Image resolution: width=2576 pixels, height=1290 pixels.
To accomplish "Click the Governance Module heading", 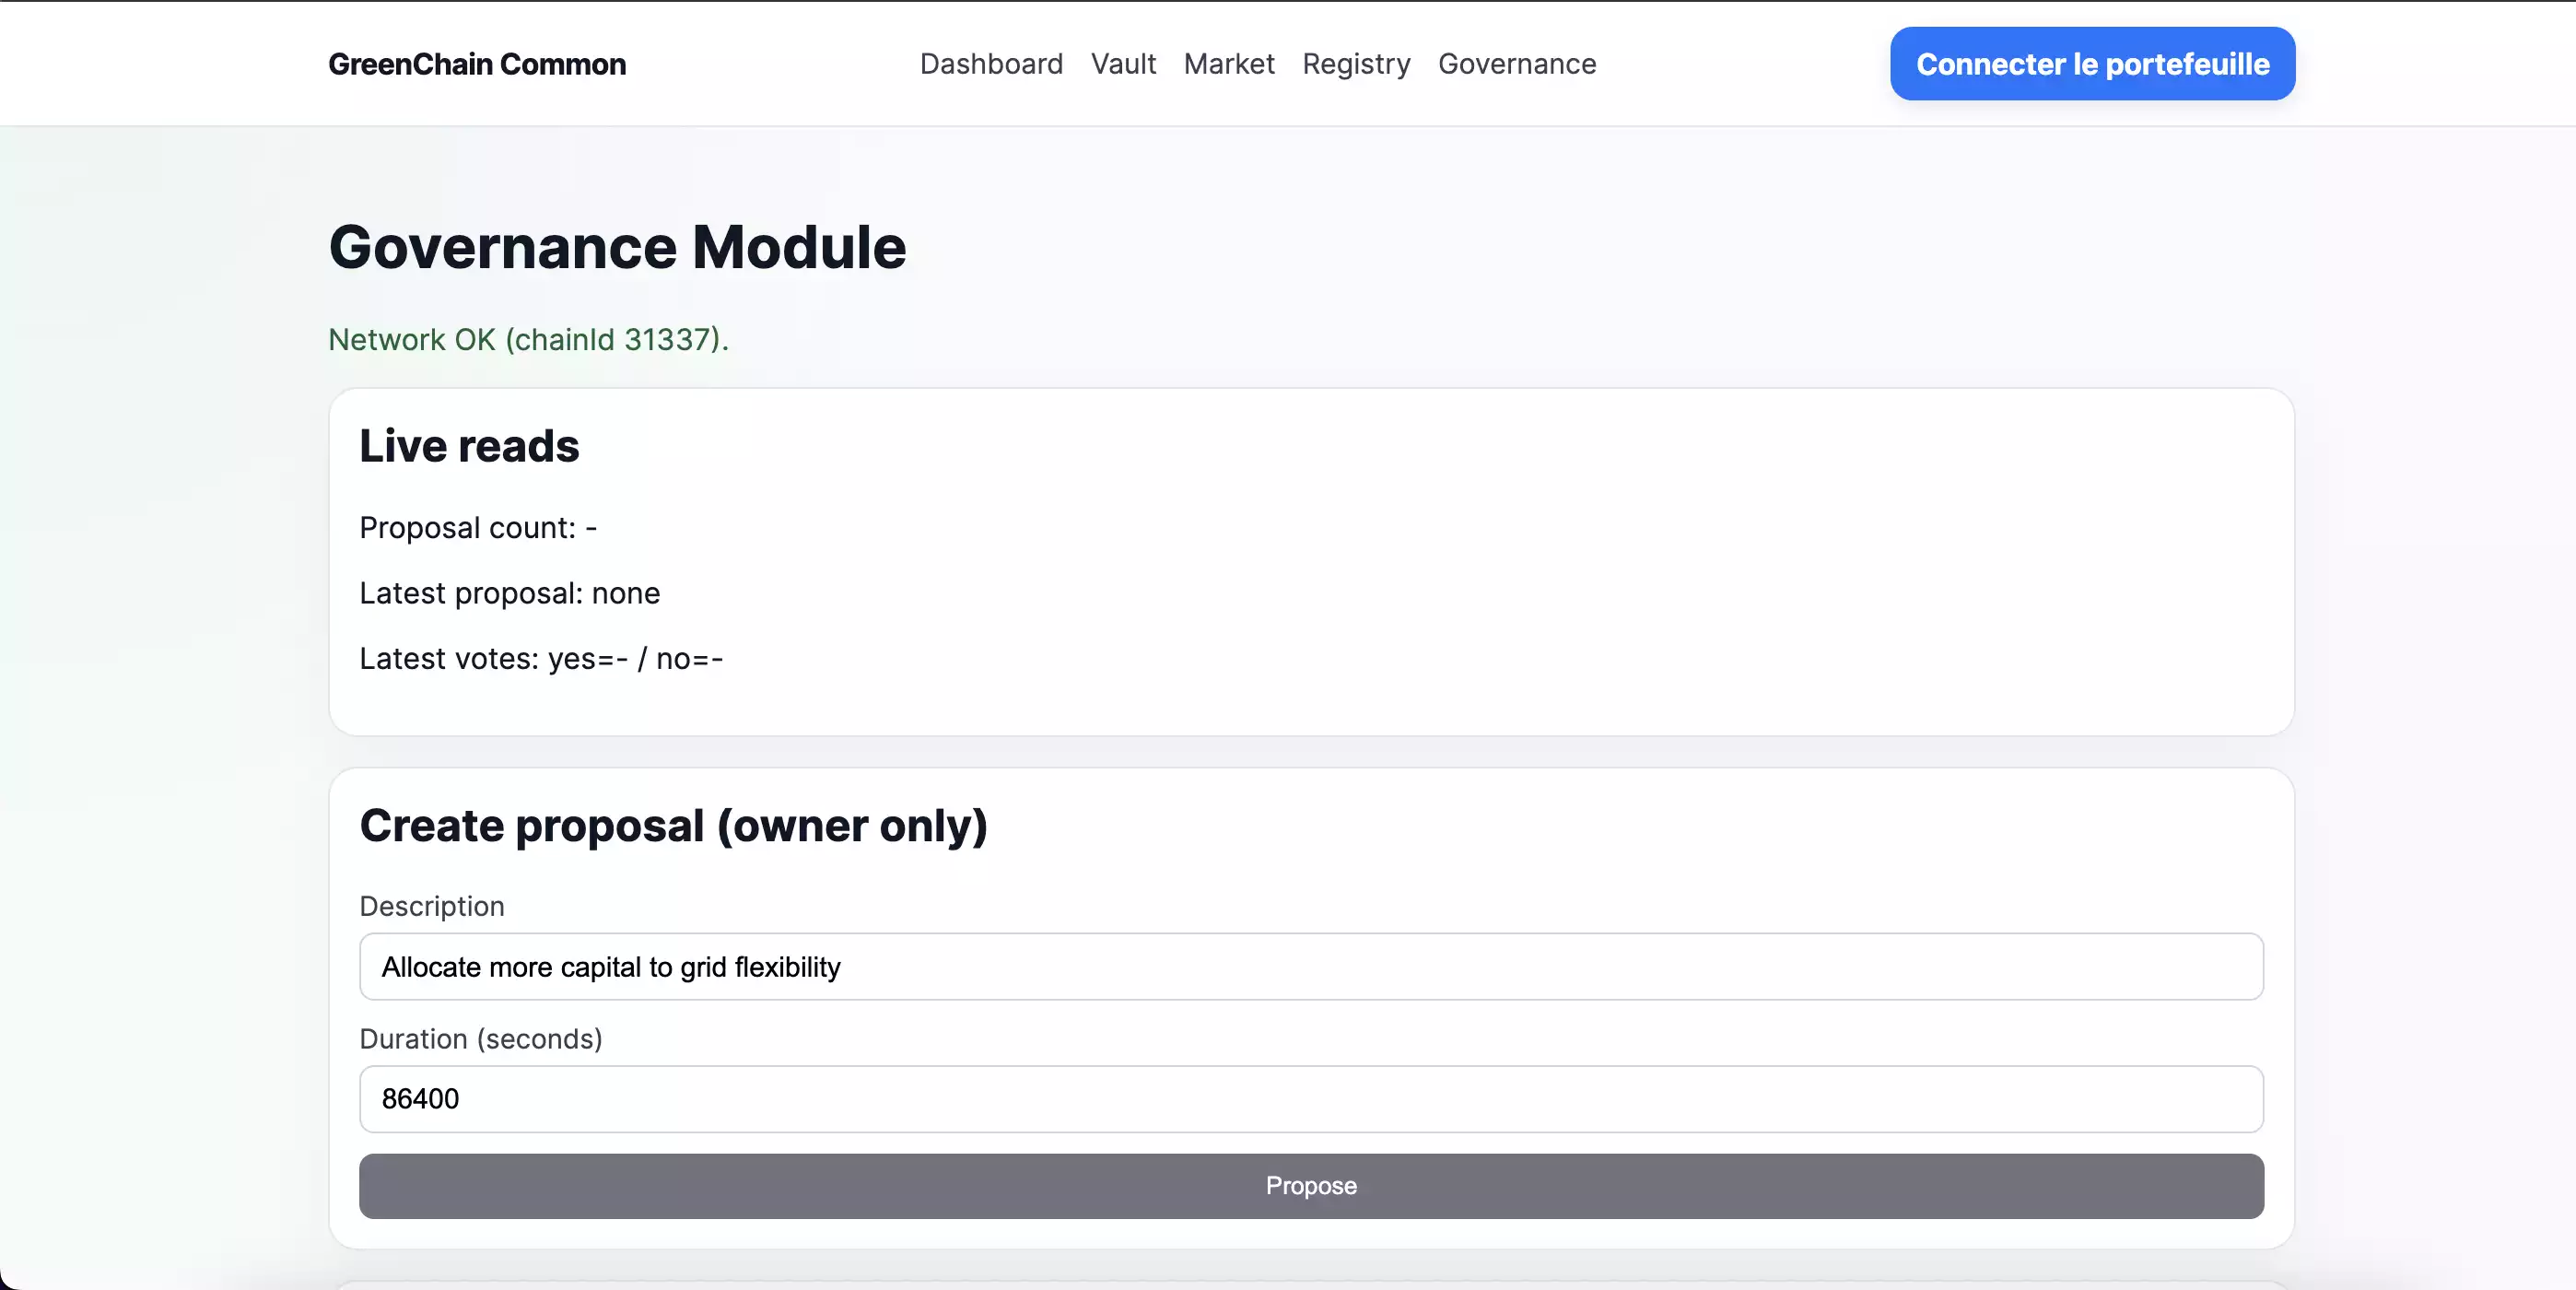I will [x=617, y=247].
